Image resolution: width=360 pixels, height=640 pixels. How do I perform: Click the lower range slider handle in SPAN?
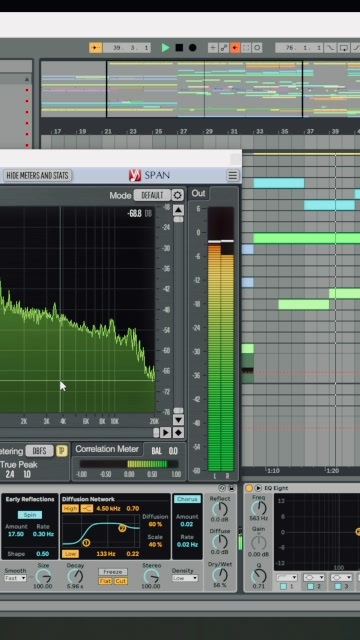178,410
